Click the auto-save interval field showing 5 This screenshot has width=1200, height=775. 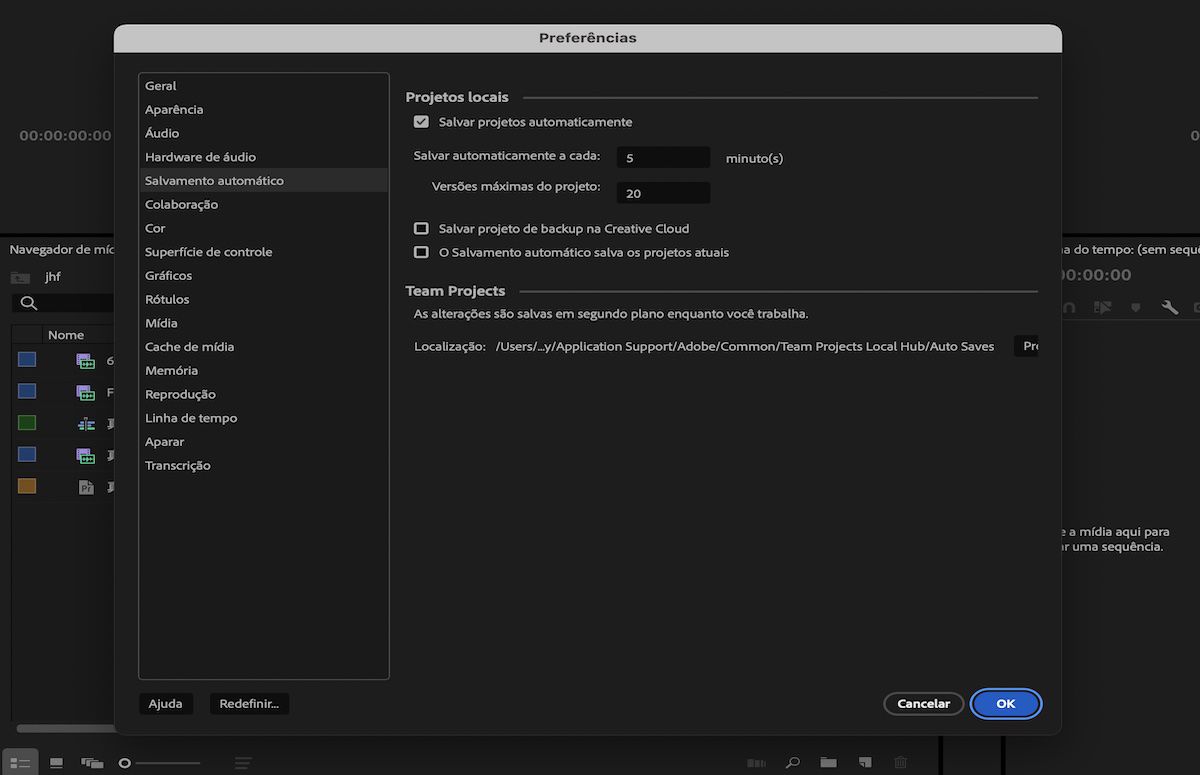pyautogui.click(x=663, y=157)
